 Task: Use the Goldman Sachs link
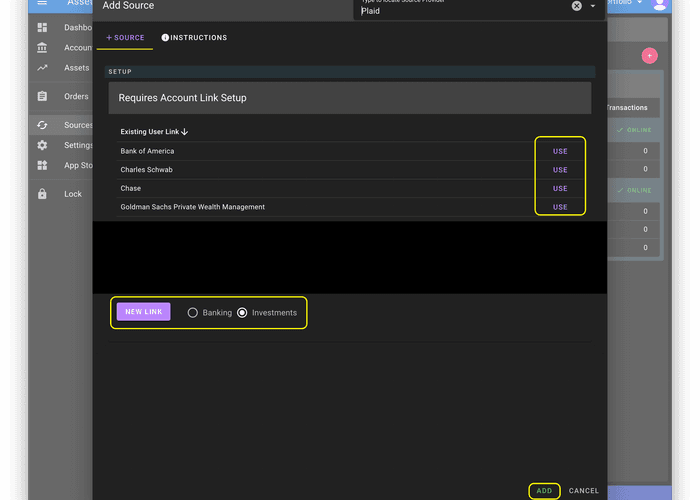[560, 207]
